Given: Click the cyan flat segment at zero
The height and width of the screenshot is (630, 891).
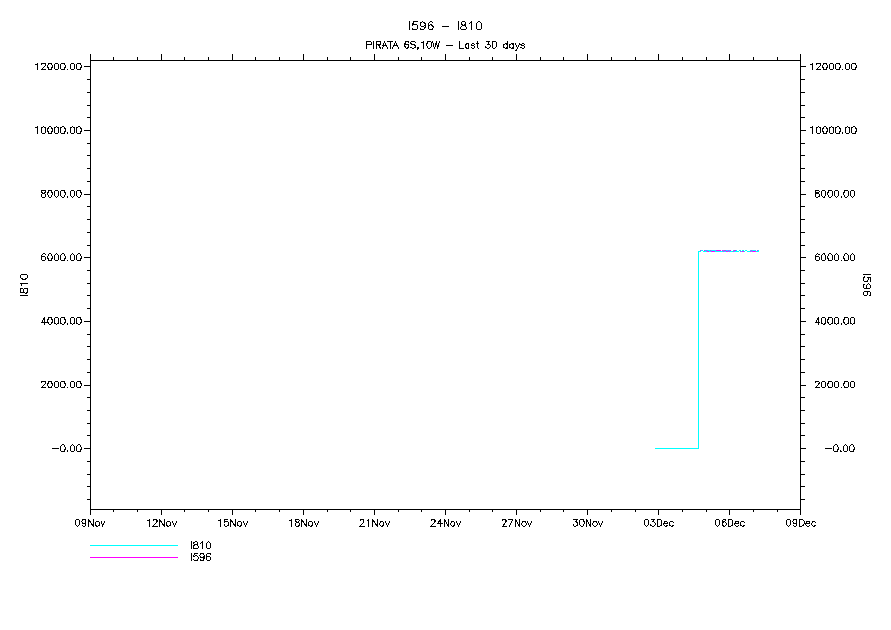Looking at the screenshot, I should pyautogui.click(x=677, y=448).
